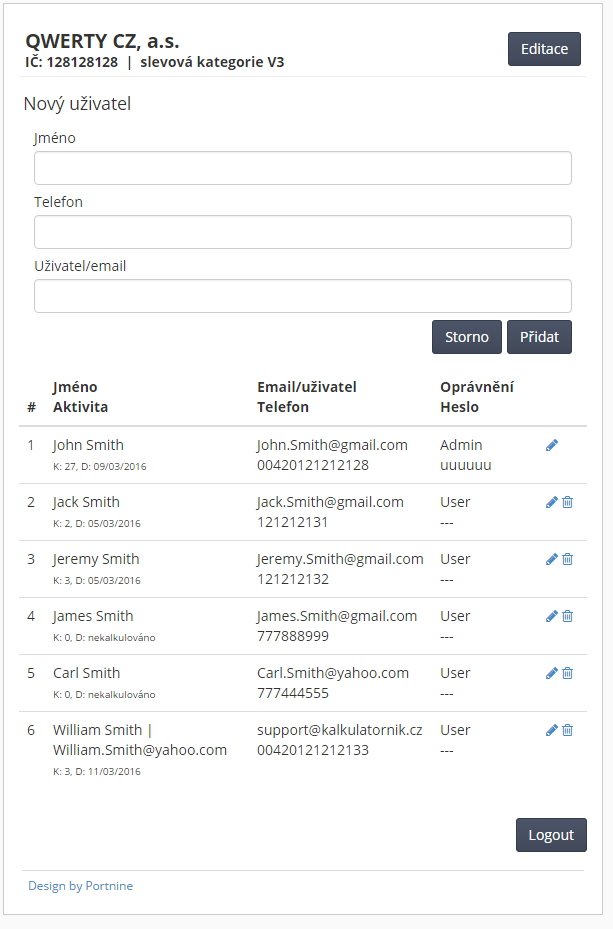Click pencil icon for William Smith
This screenshot has width=613, height=929.
click(551, 730)
